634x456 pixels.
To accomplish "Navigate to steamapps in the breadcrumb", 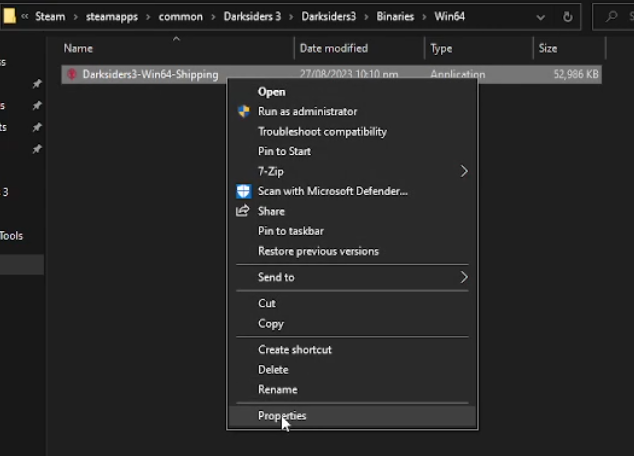I will tap(112, 17).
